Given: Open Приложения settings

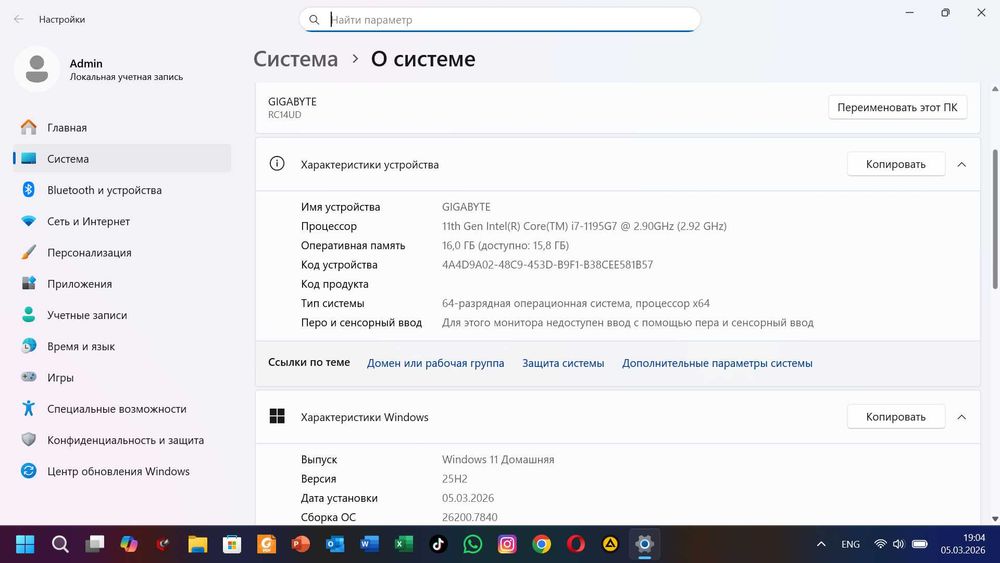Looking at the screenshot, I should (x=122, y=284).
